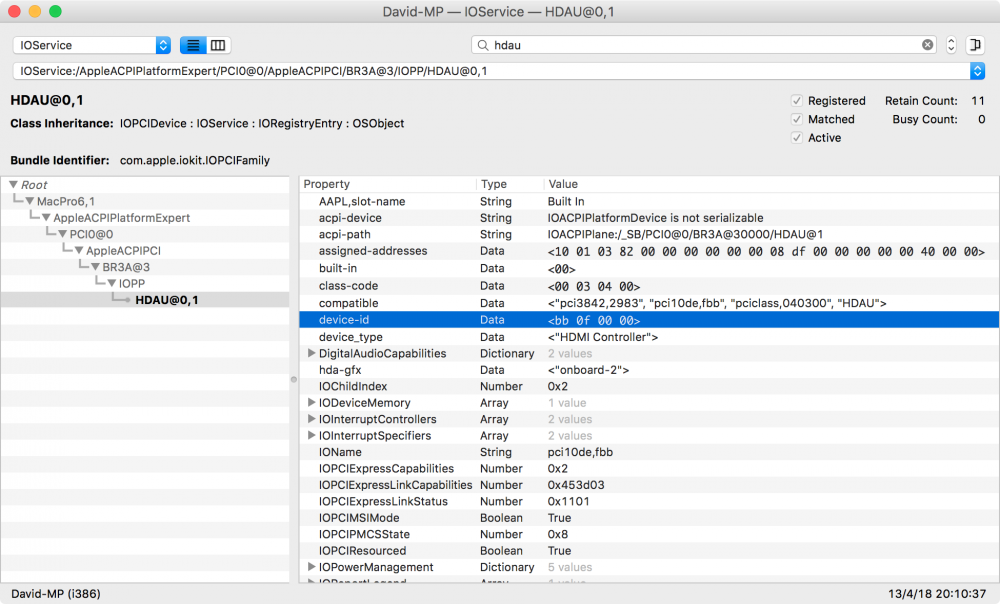The image size is (1000, 604).
Task: Expand the IOInterruptSpecifiers array
Action: click(x=311, y=435)
